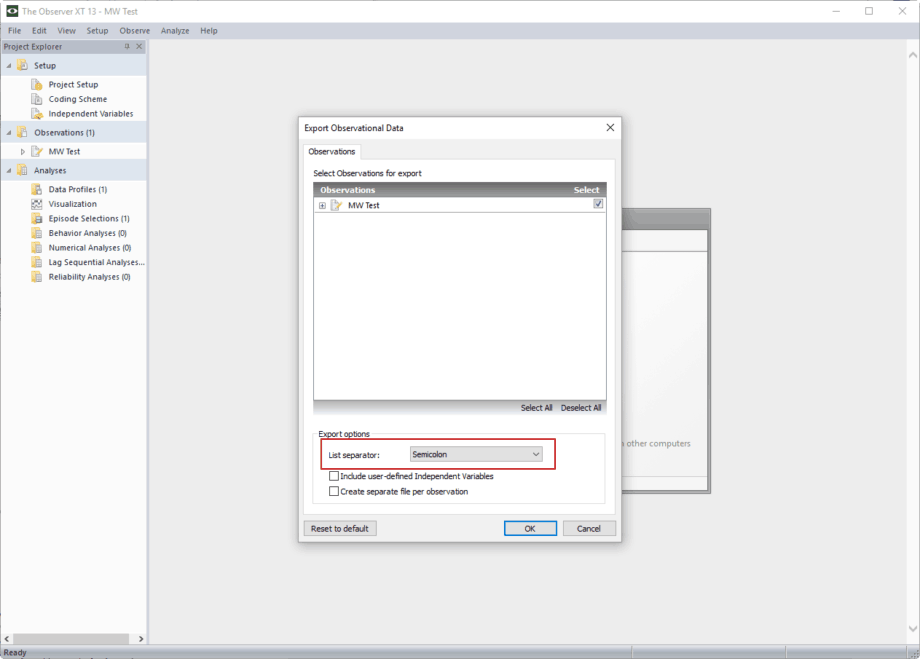Expand MW Test in the observations list
The image size is (920, 659).
[x=322, y=205]
